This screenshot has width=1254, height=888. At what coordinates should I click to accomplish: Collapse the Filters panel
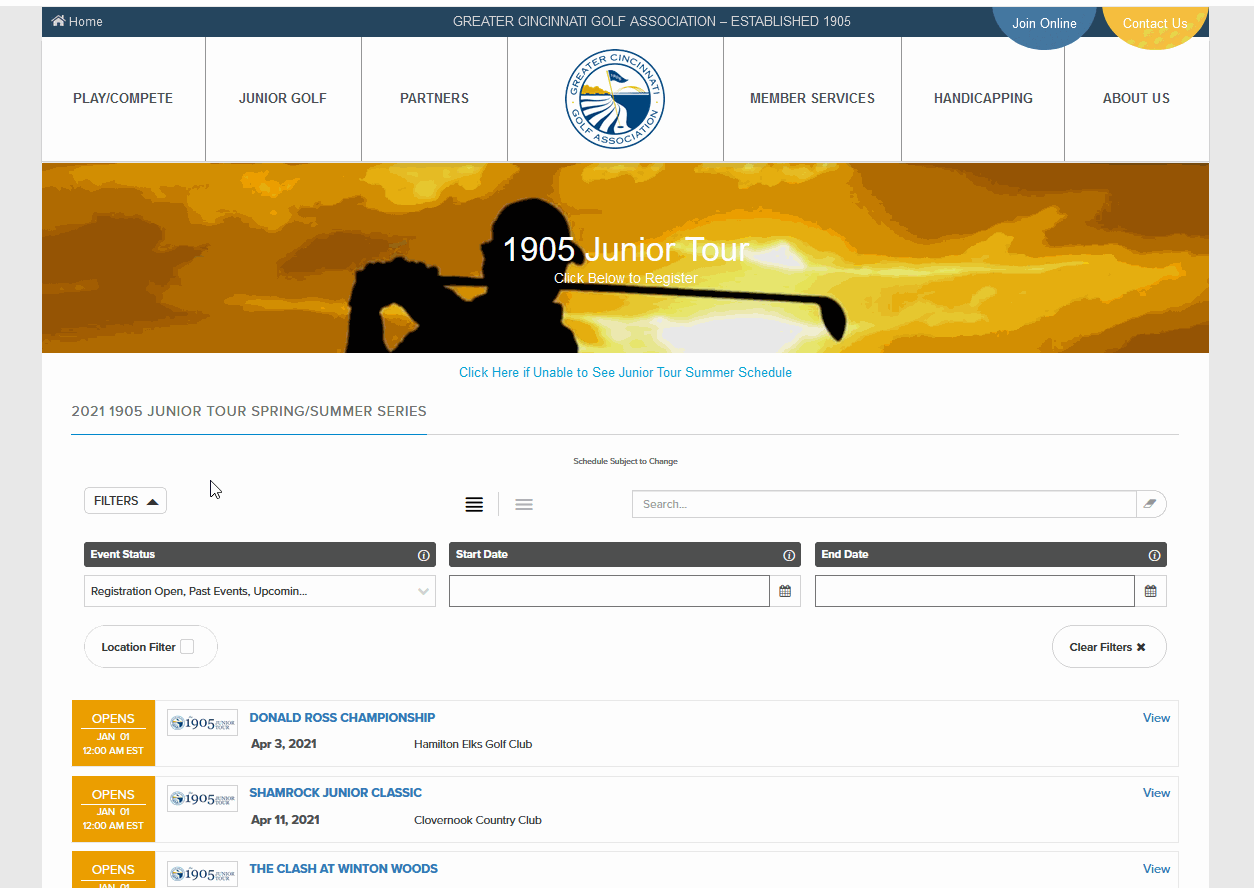tap(125, 501)
